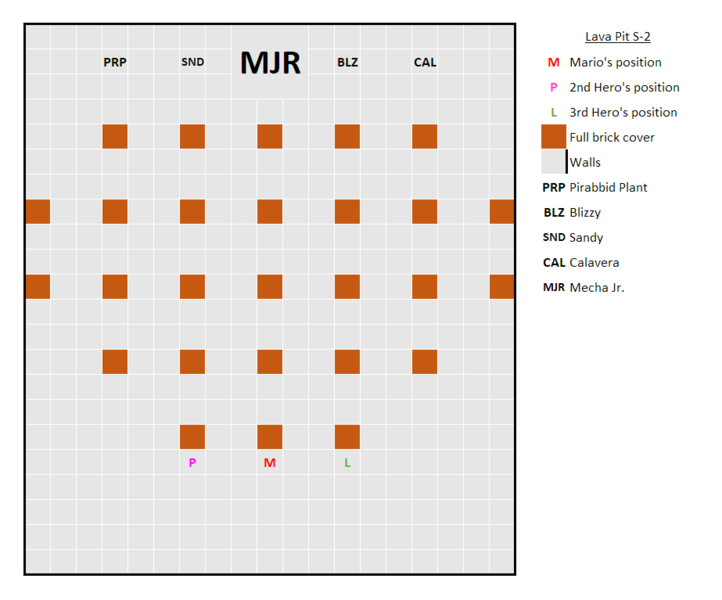Viewport: 722px width, 600px height.
Task: Click the PRP Pirabbid Plant marker on grid
Action: pyautogui.click(x=115, y=62)
